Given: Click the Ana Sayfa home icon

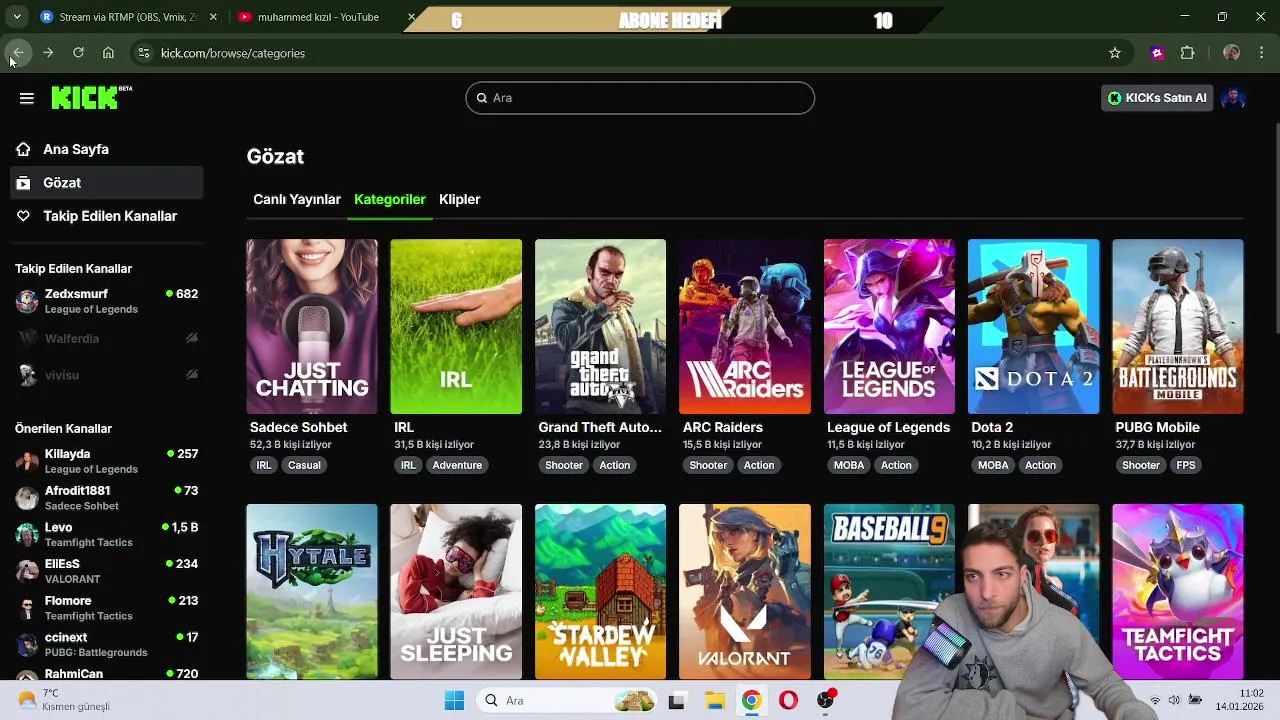Looking at the screenshot, I should 23,149.
